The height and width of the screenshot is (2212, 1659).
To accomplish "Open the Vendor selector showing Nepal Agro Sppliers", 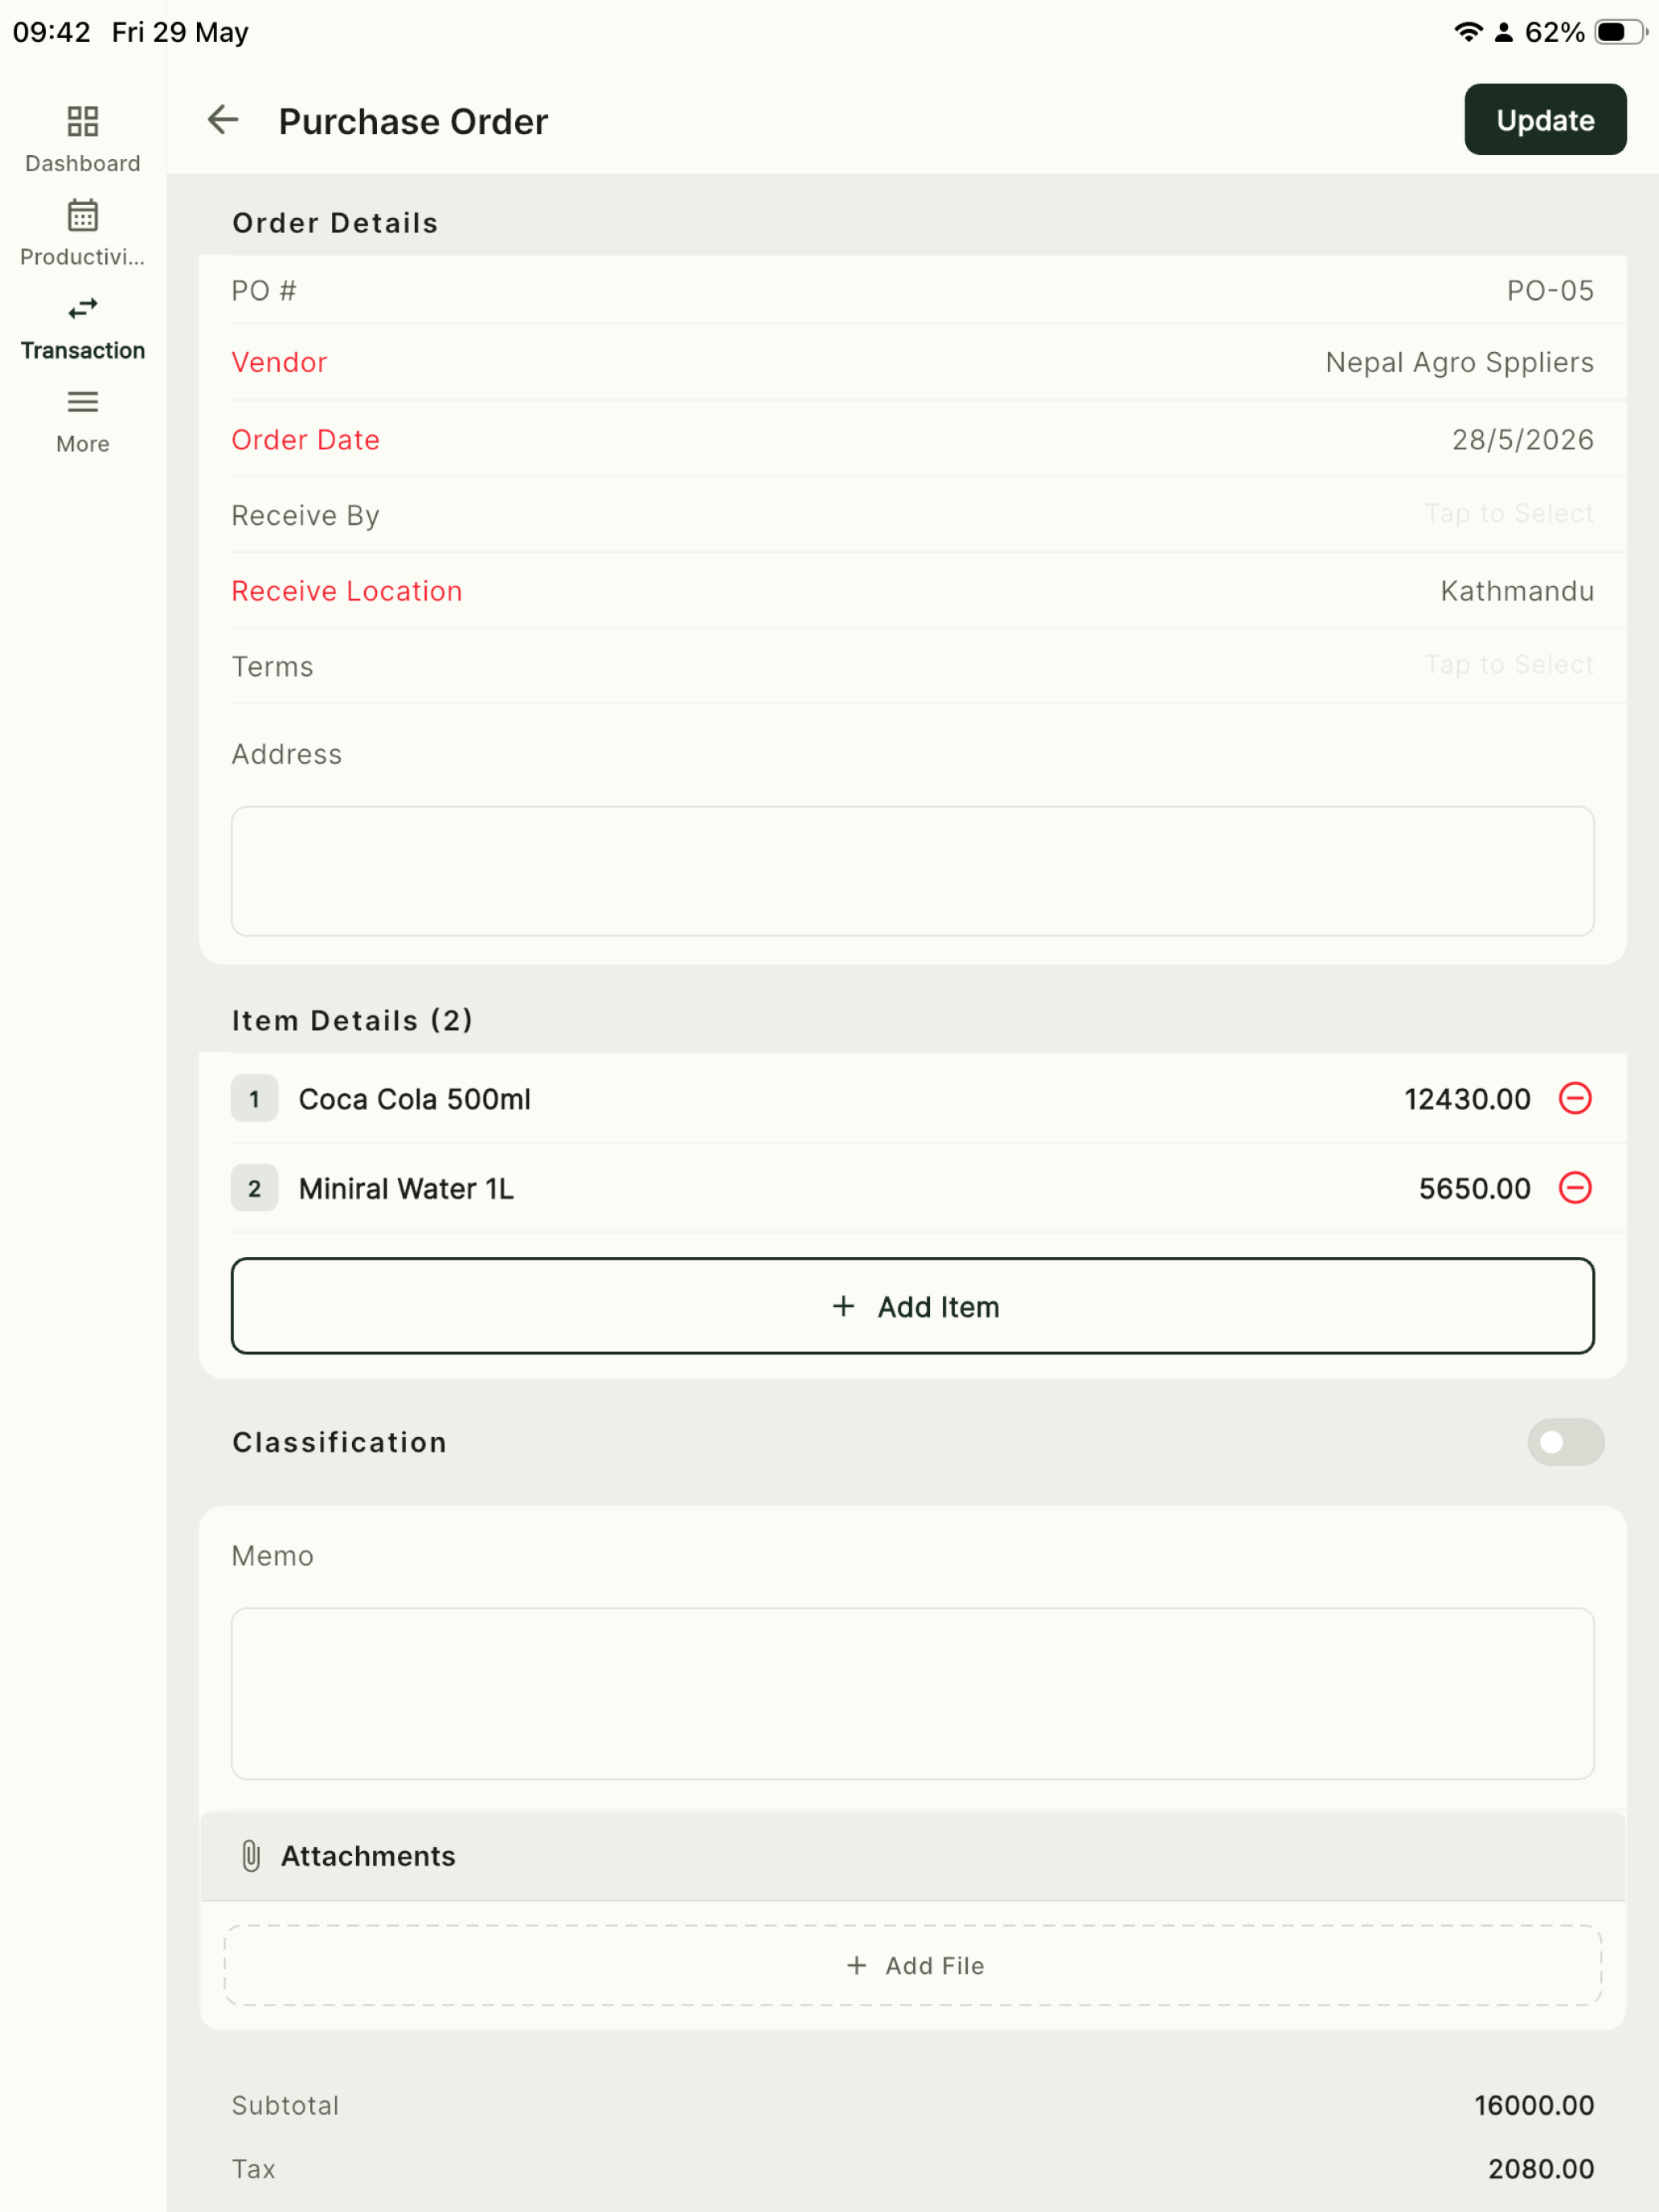I will (x=912, y=362).
